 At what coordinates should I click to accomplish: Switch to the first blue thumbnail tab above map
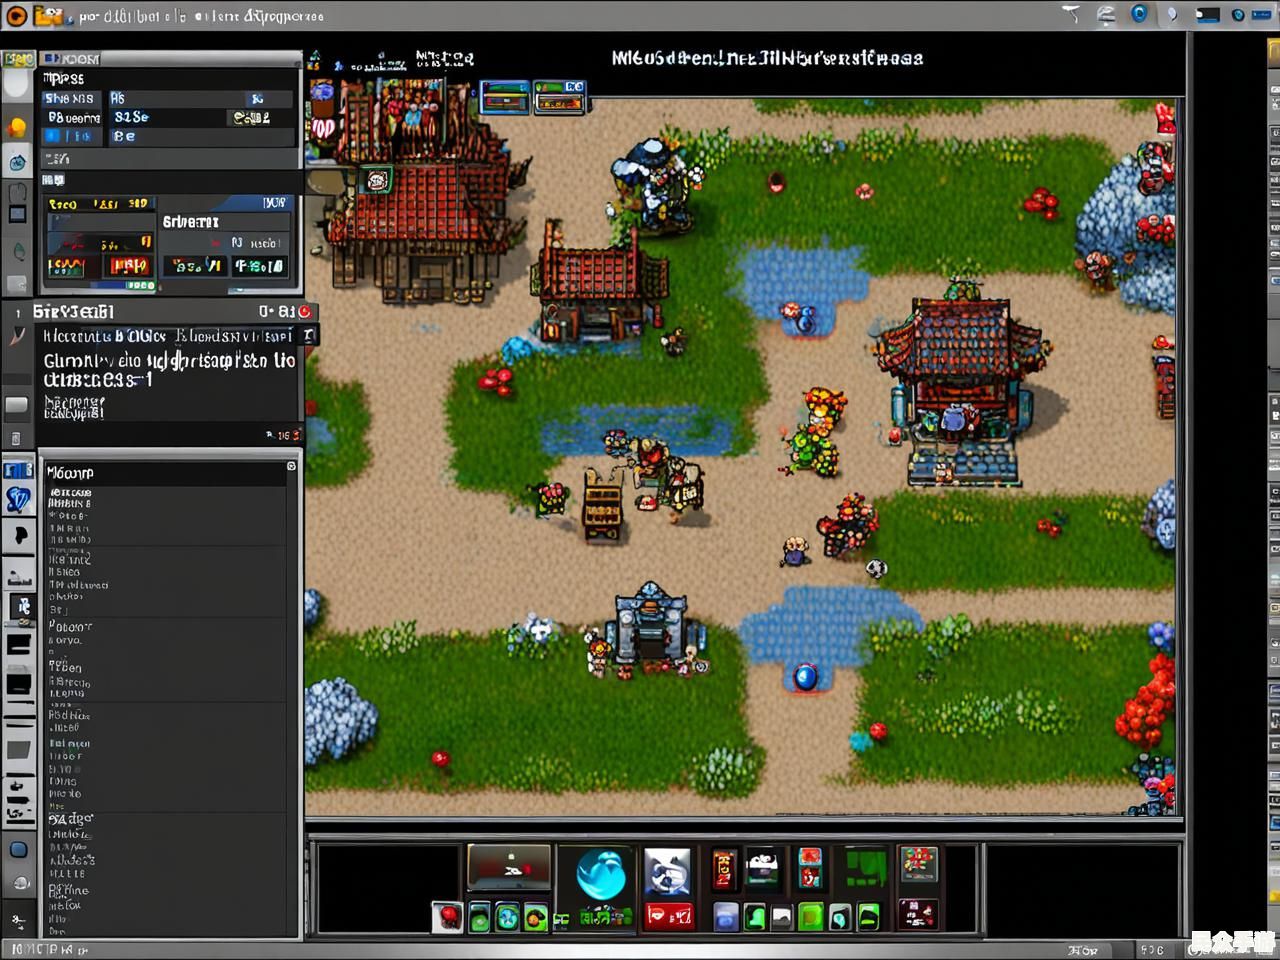click(x=505, y=97)
